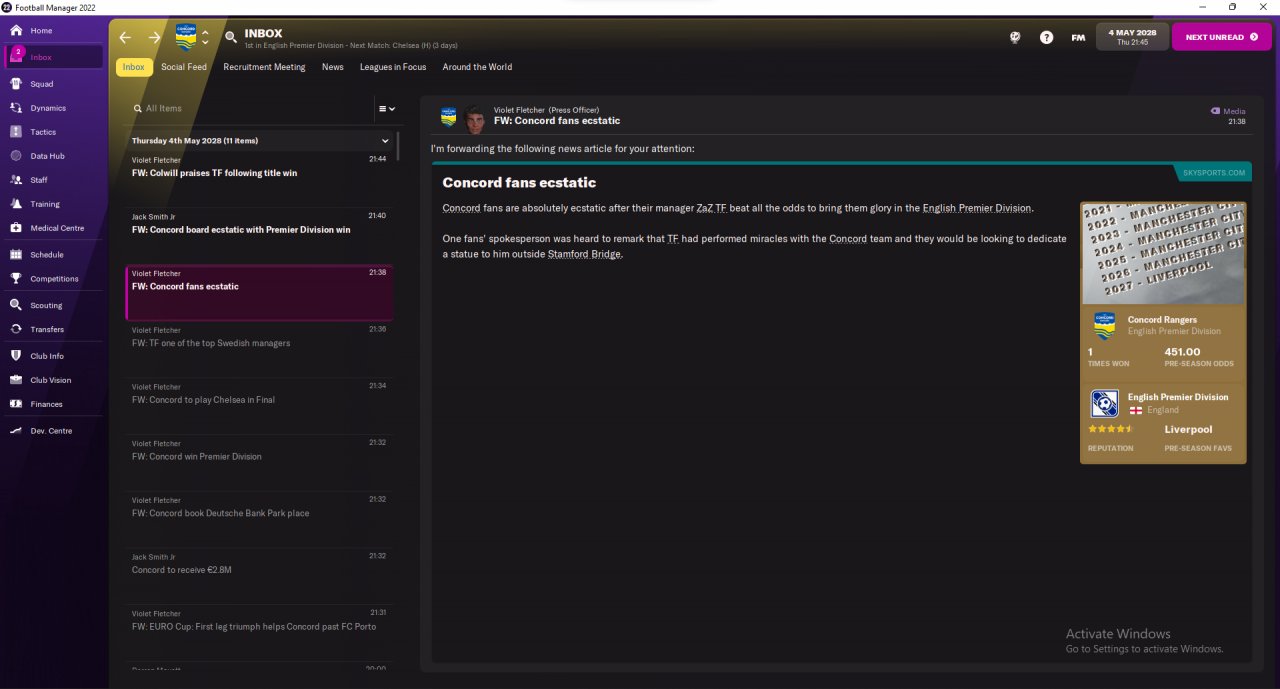The height and width of the screenshot is (689, 1280).
Task: Open the Scouting magnifier icon
Action: [16, 305]
